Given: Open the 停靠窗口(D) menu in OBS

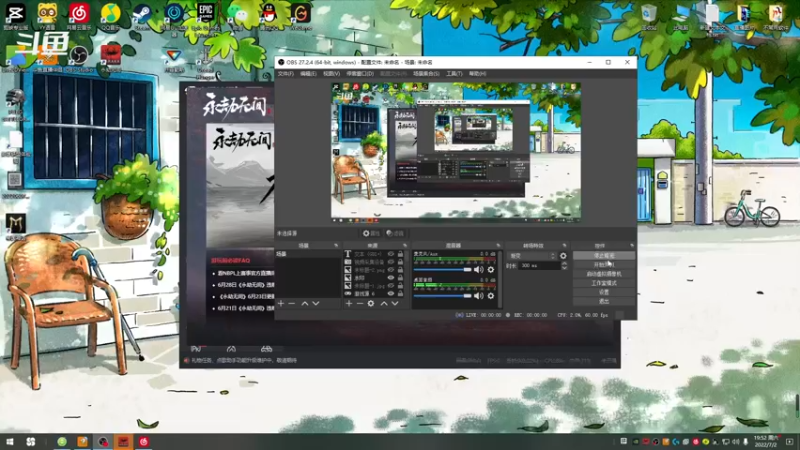Looking at the screenshot, I should [x=360, y=73].
